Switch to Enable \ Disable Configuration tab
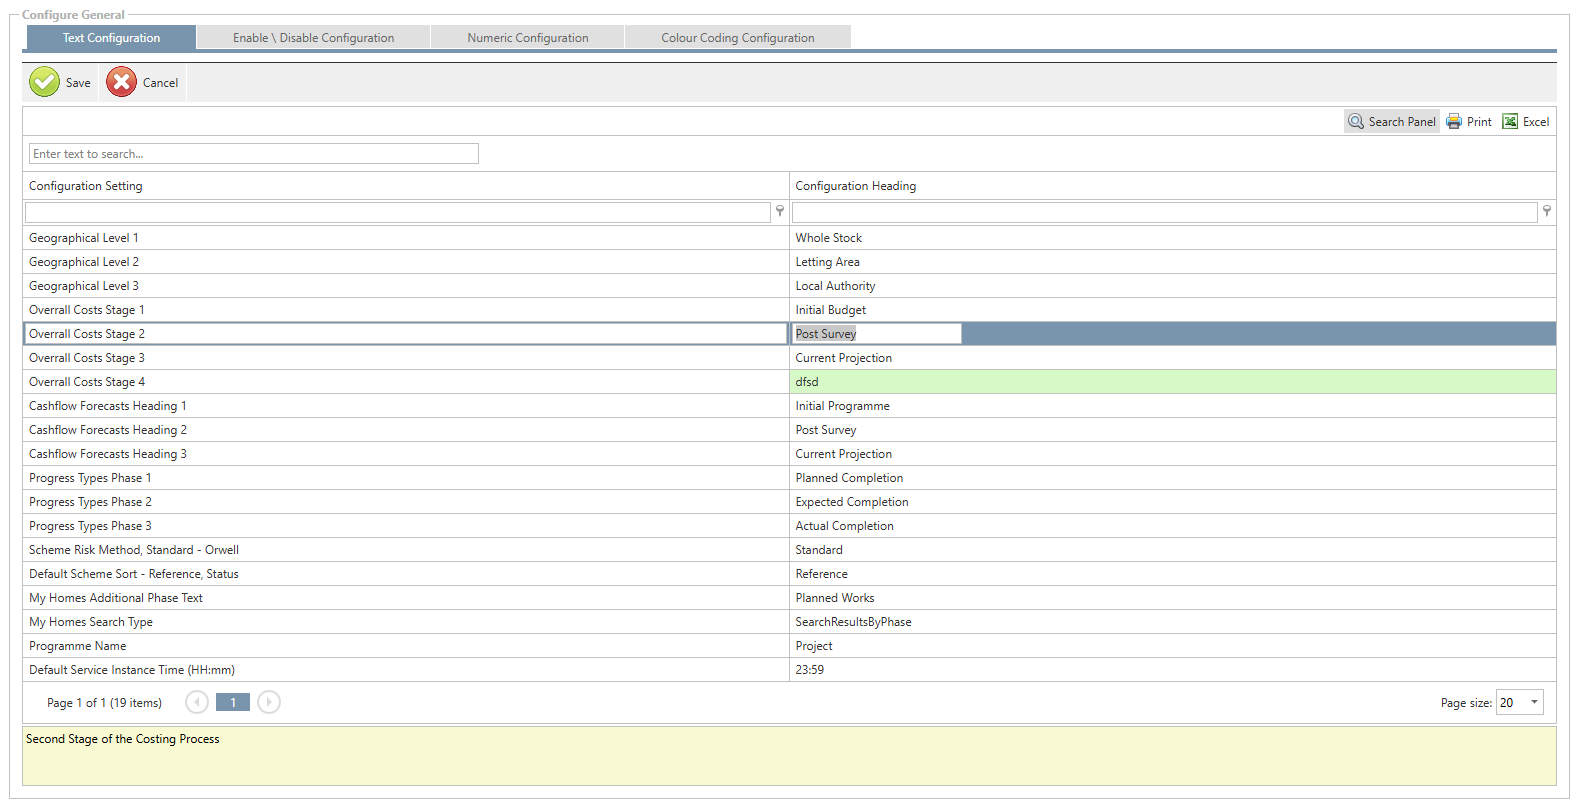The height and width of the screenshot is (807, 1578). coord(313,38)
